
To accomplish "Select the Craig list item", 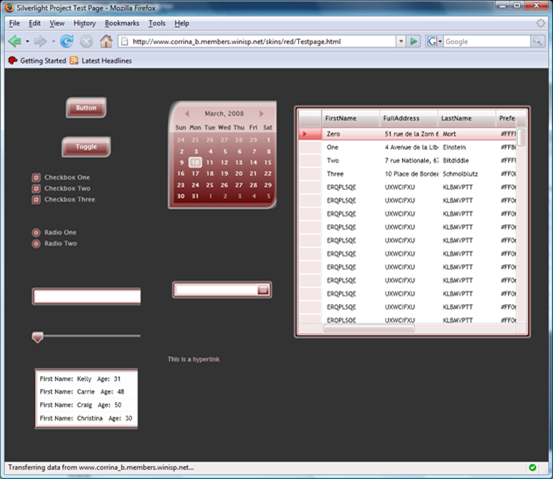I will [86, 405].
